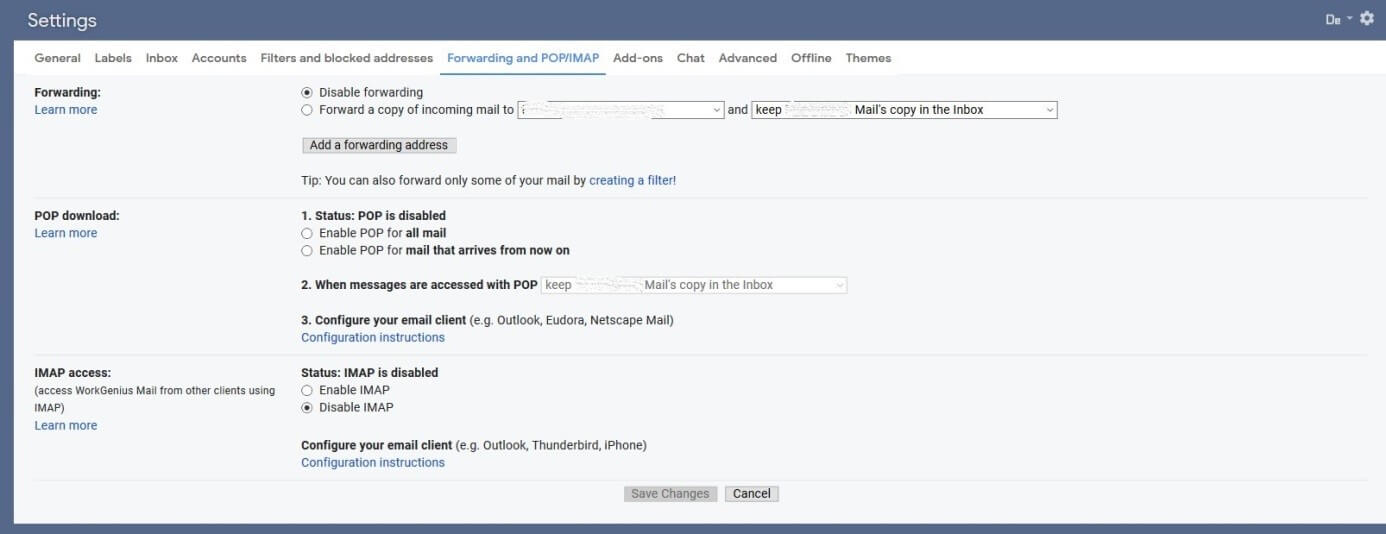This screenshot has height=534, width=1386.
Task: Switch to the Labels tab
Action: coord(113,58)
